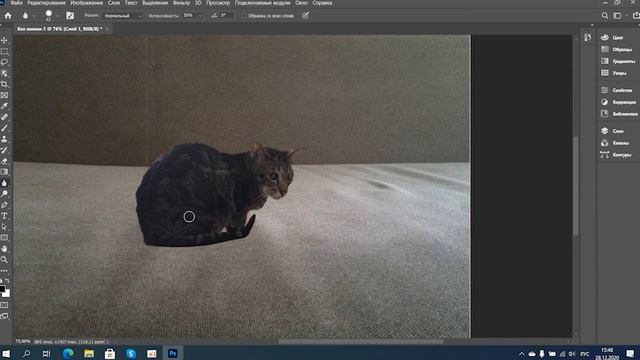Select the Eyedropper tool
This screenshot has height=360, width=640.
pyautogui.click(x=4, y=106)
